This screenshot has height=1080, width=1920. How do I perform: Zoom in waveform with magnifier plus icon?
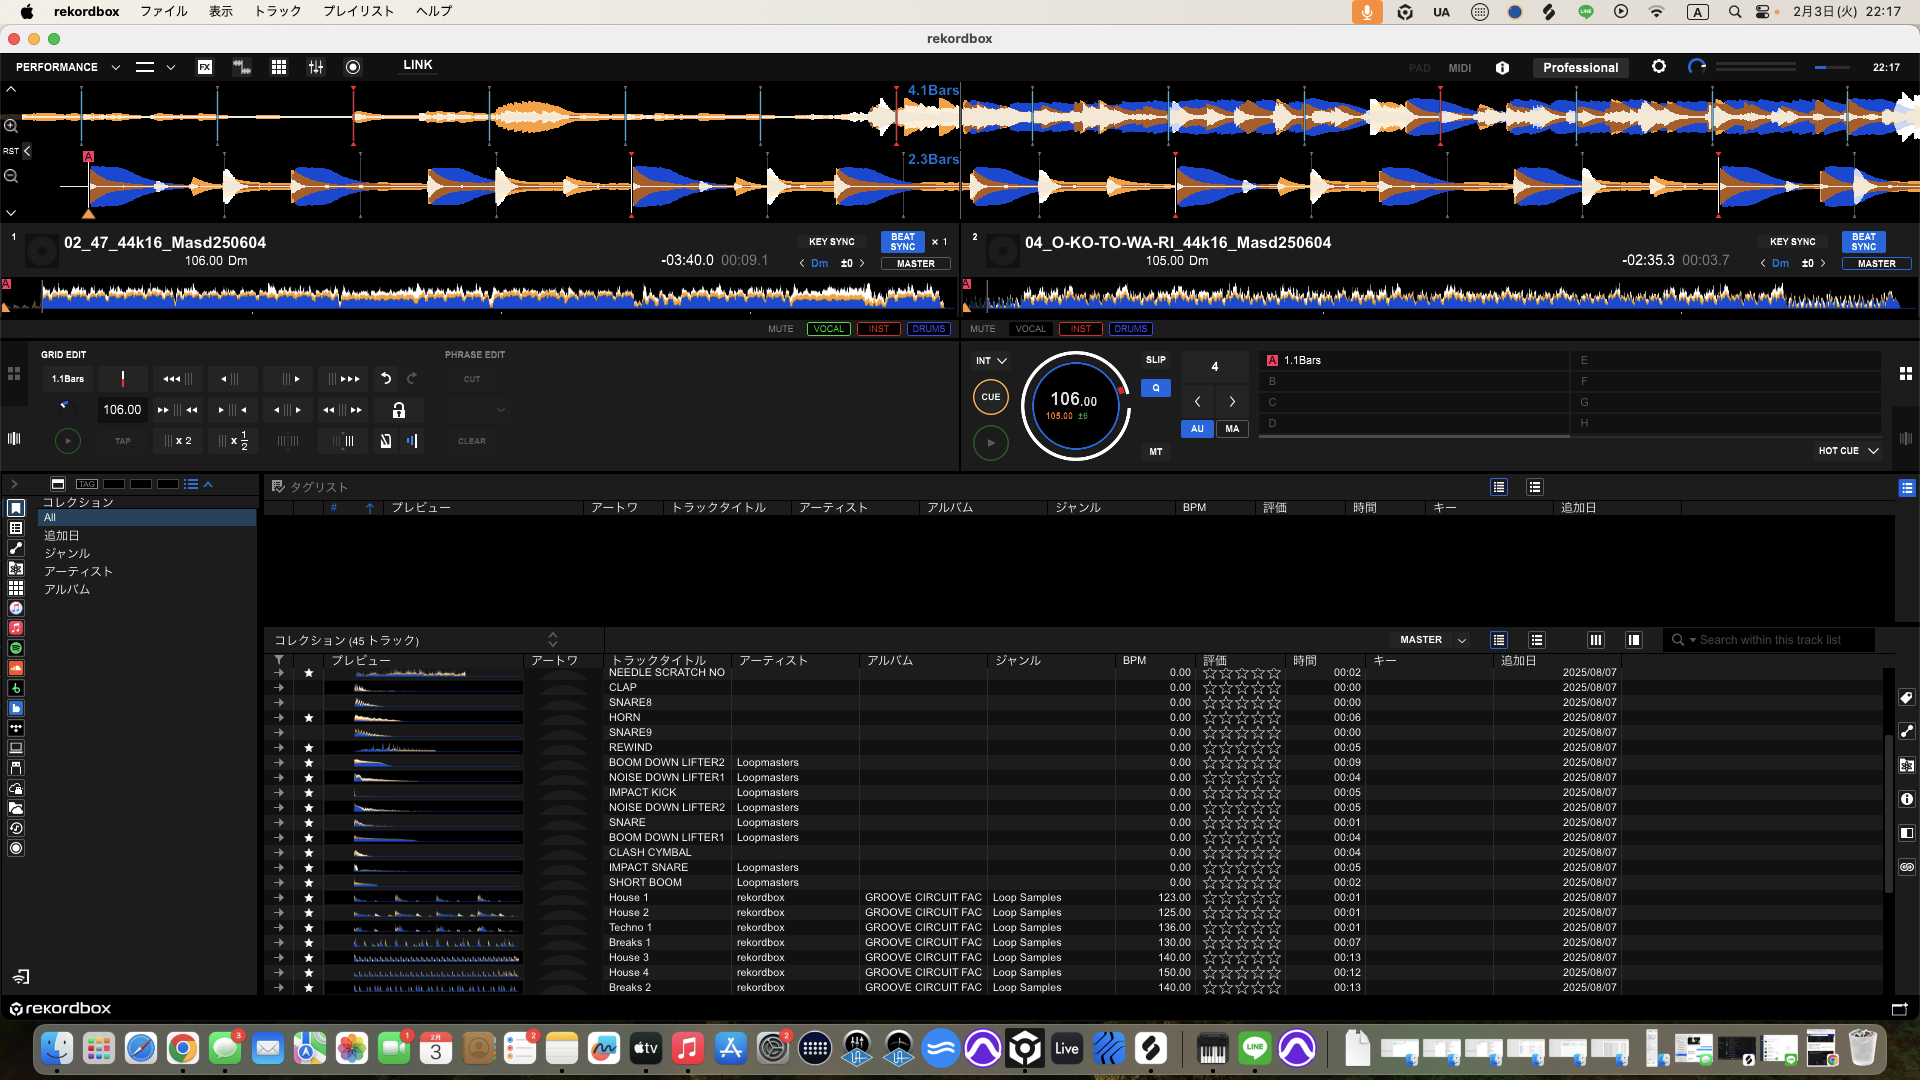click(11, 126)
